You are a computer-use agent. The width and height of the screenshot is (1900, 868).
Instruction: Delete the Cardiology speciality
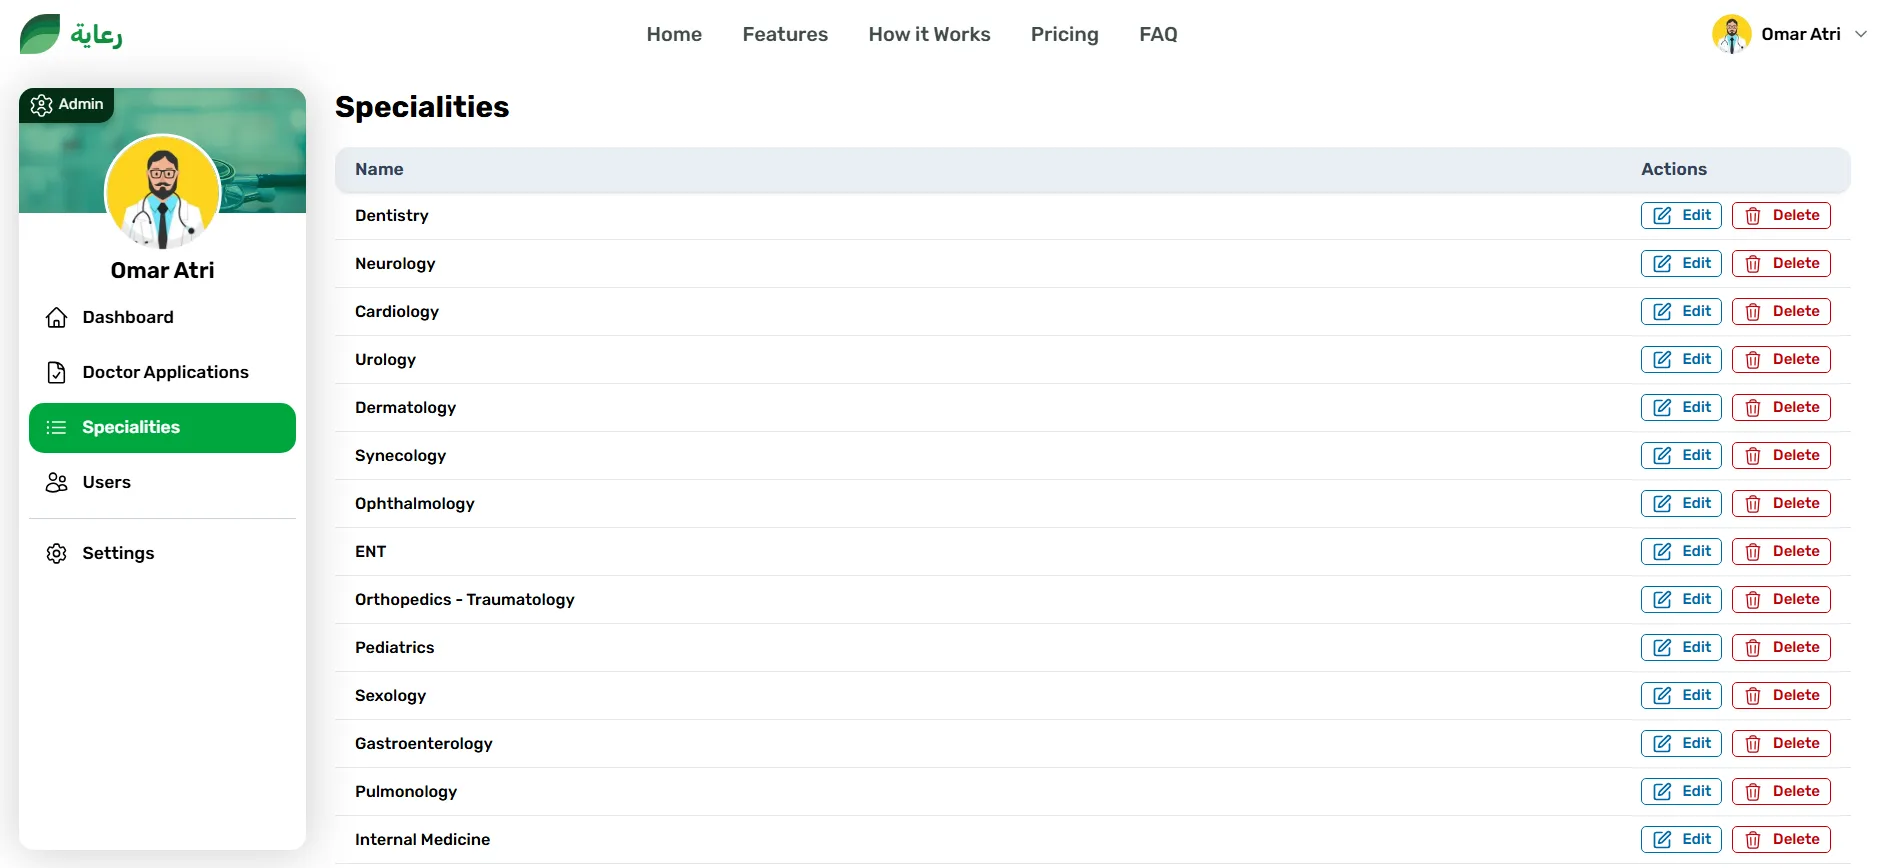1781,312
